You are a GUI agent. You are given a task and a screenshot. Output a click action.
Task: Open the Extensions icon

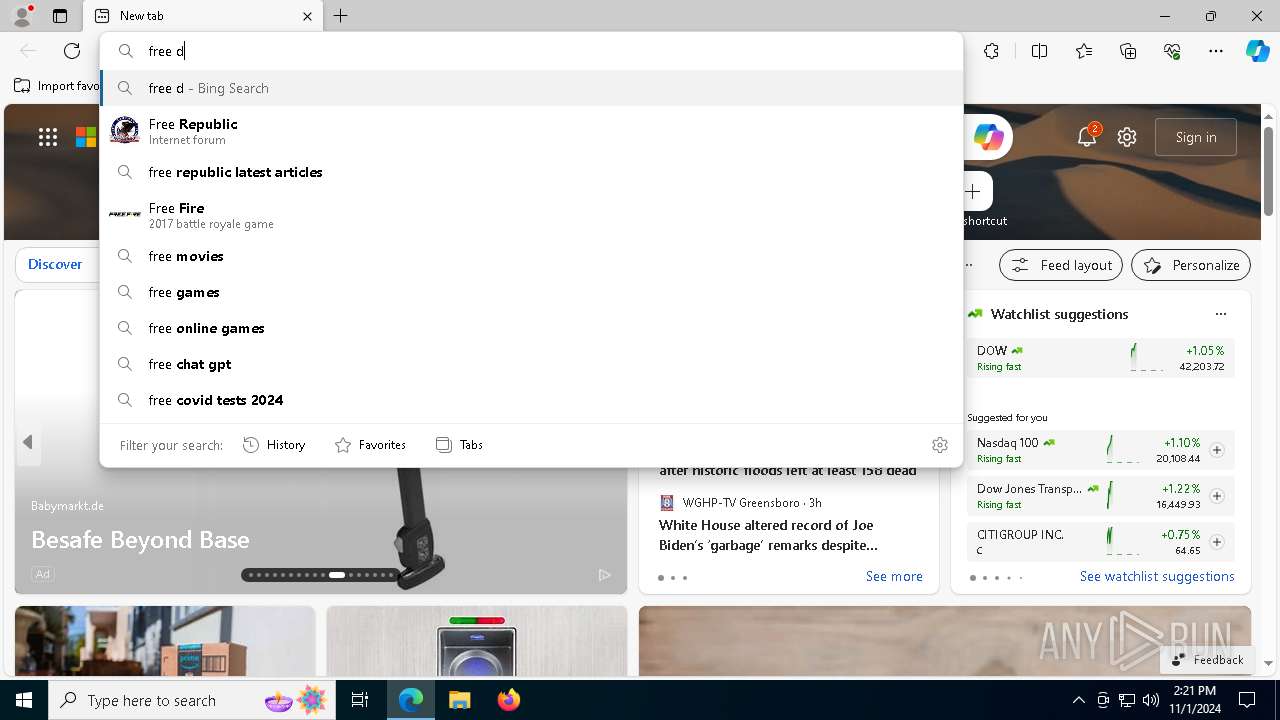(991, 51)
